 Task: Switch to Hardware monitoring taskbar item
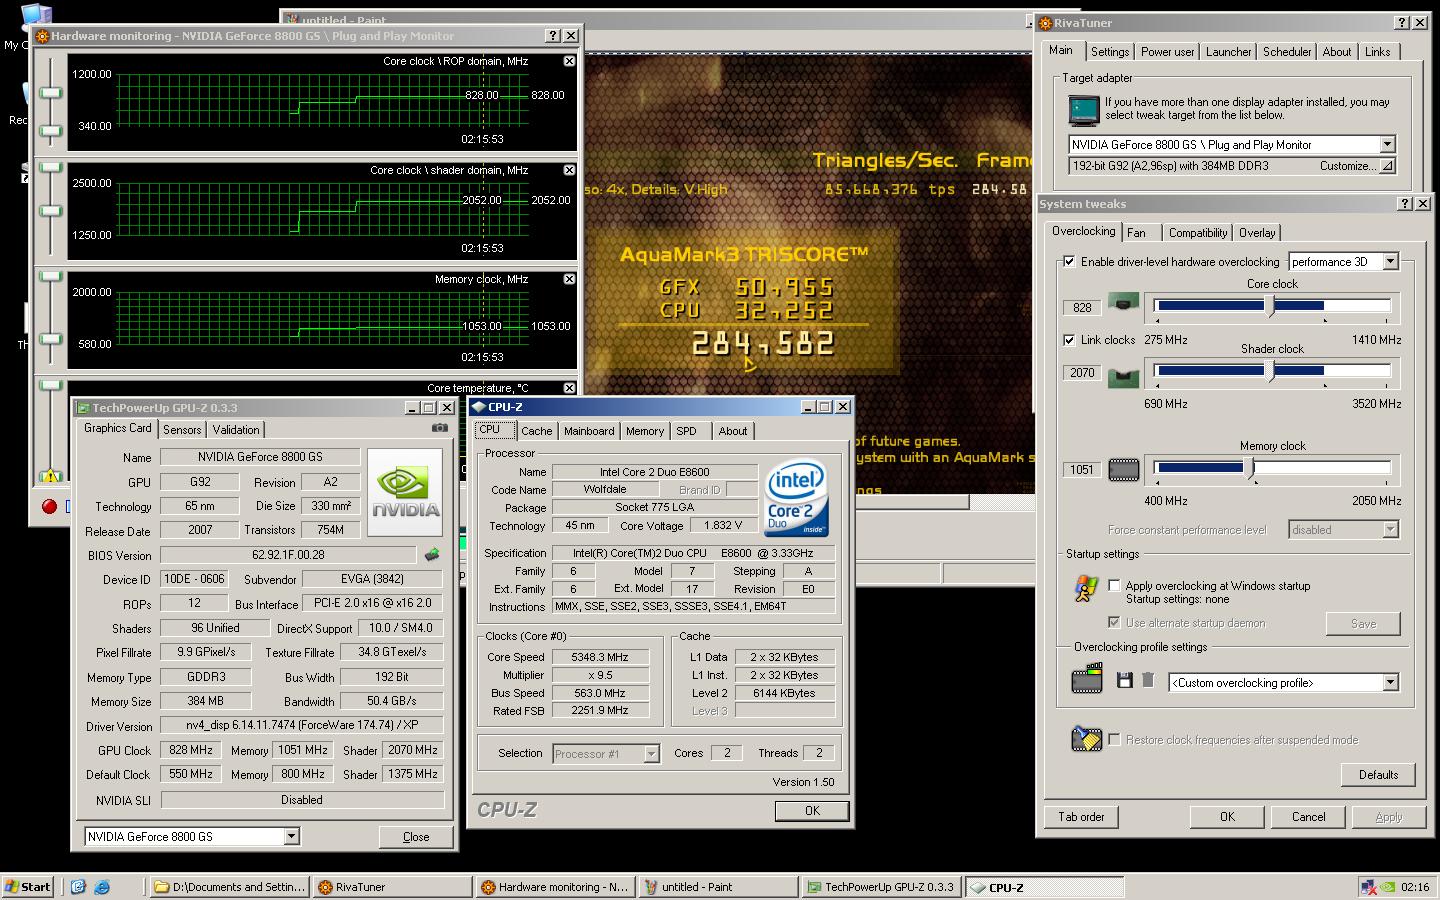coord(555,886)
